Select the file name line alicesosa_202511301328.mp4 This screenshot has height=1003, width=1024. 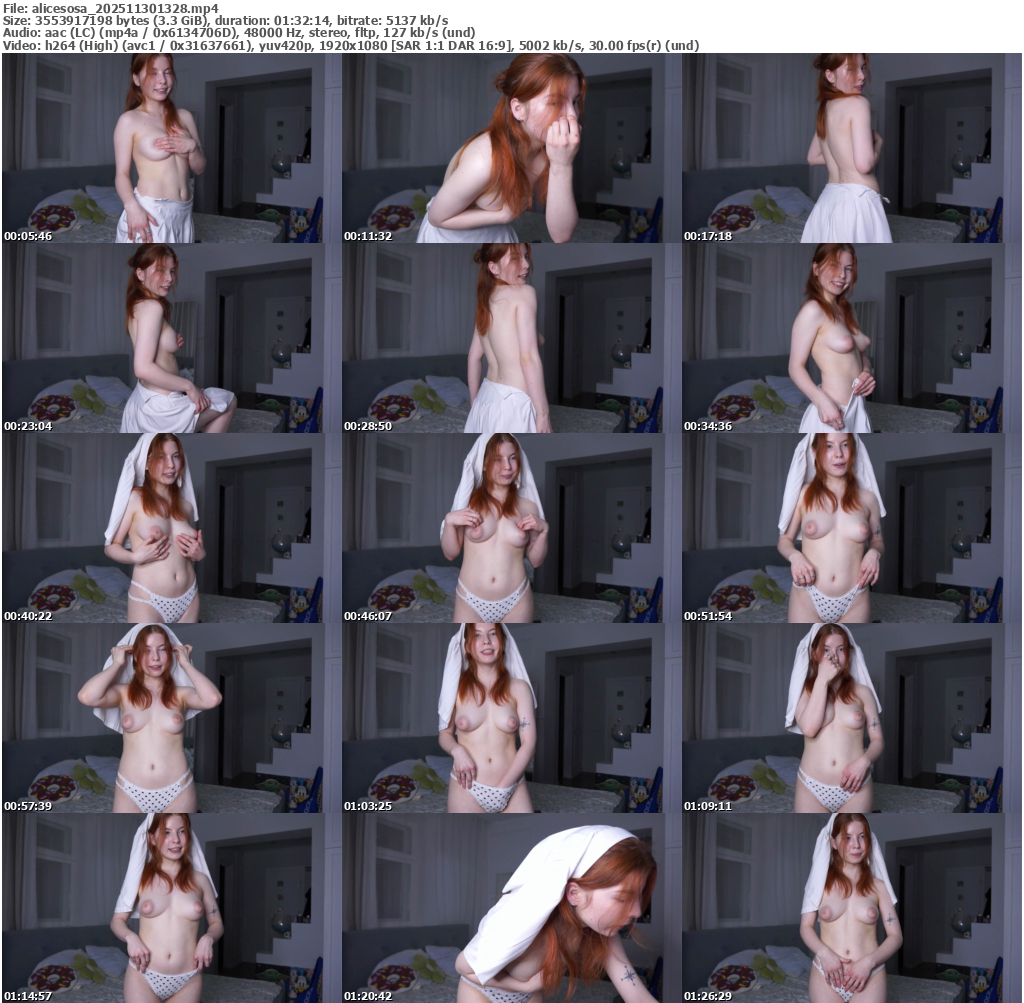point(111,8)
